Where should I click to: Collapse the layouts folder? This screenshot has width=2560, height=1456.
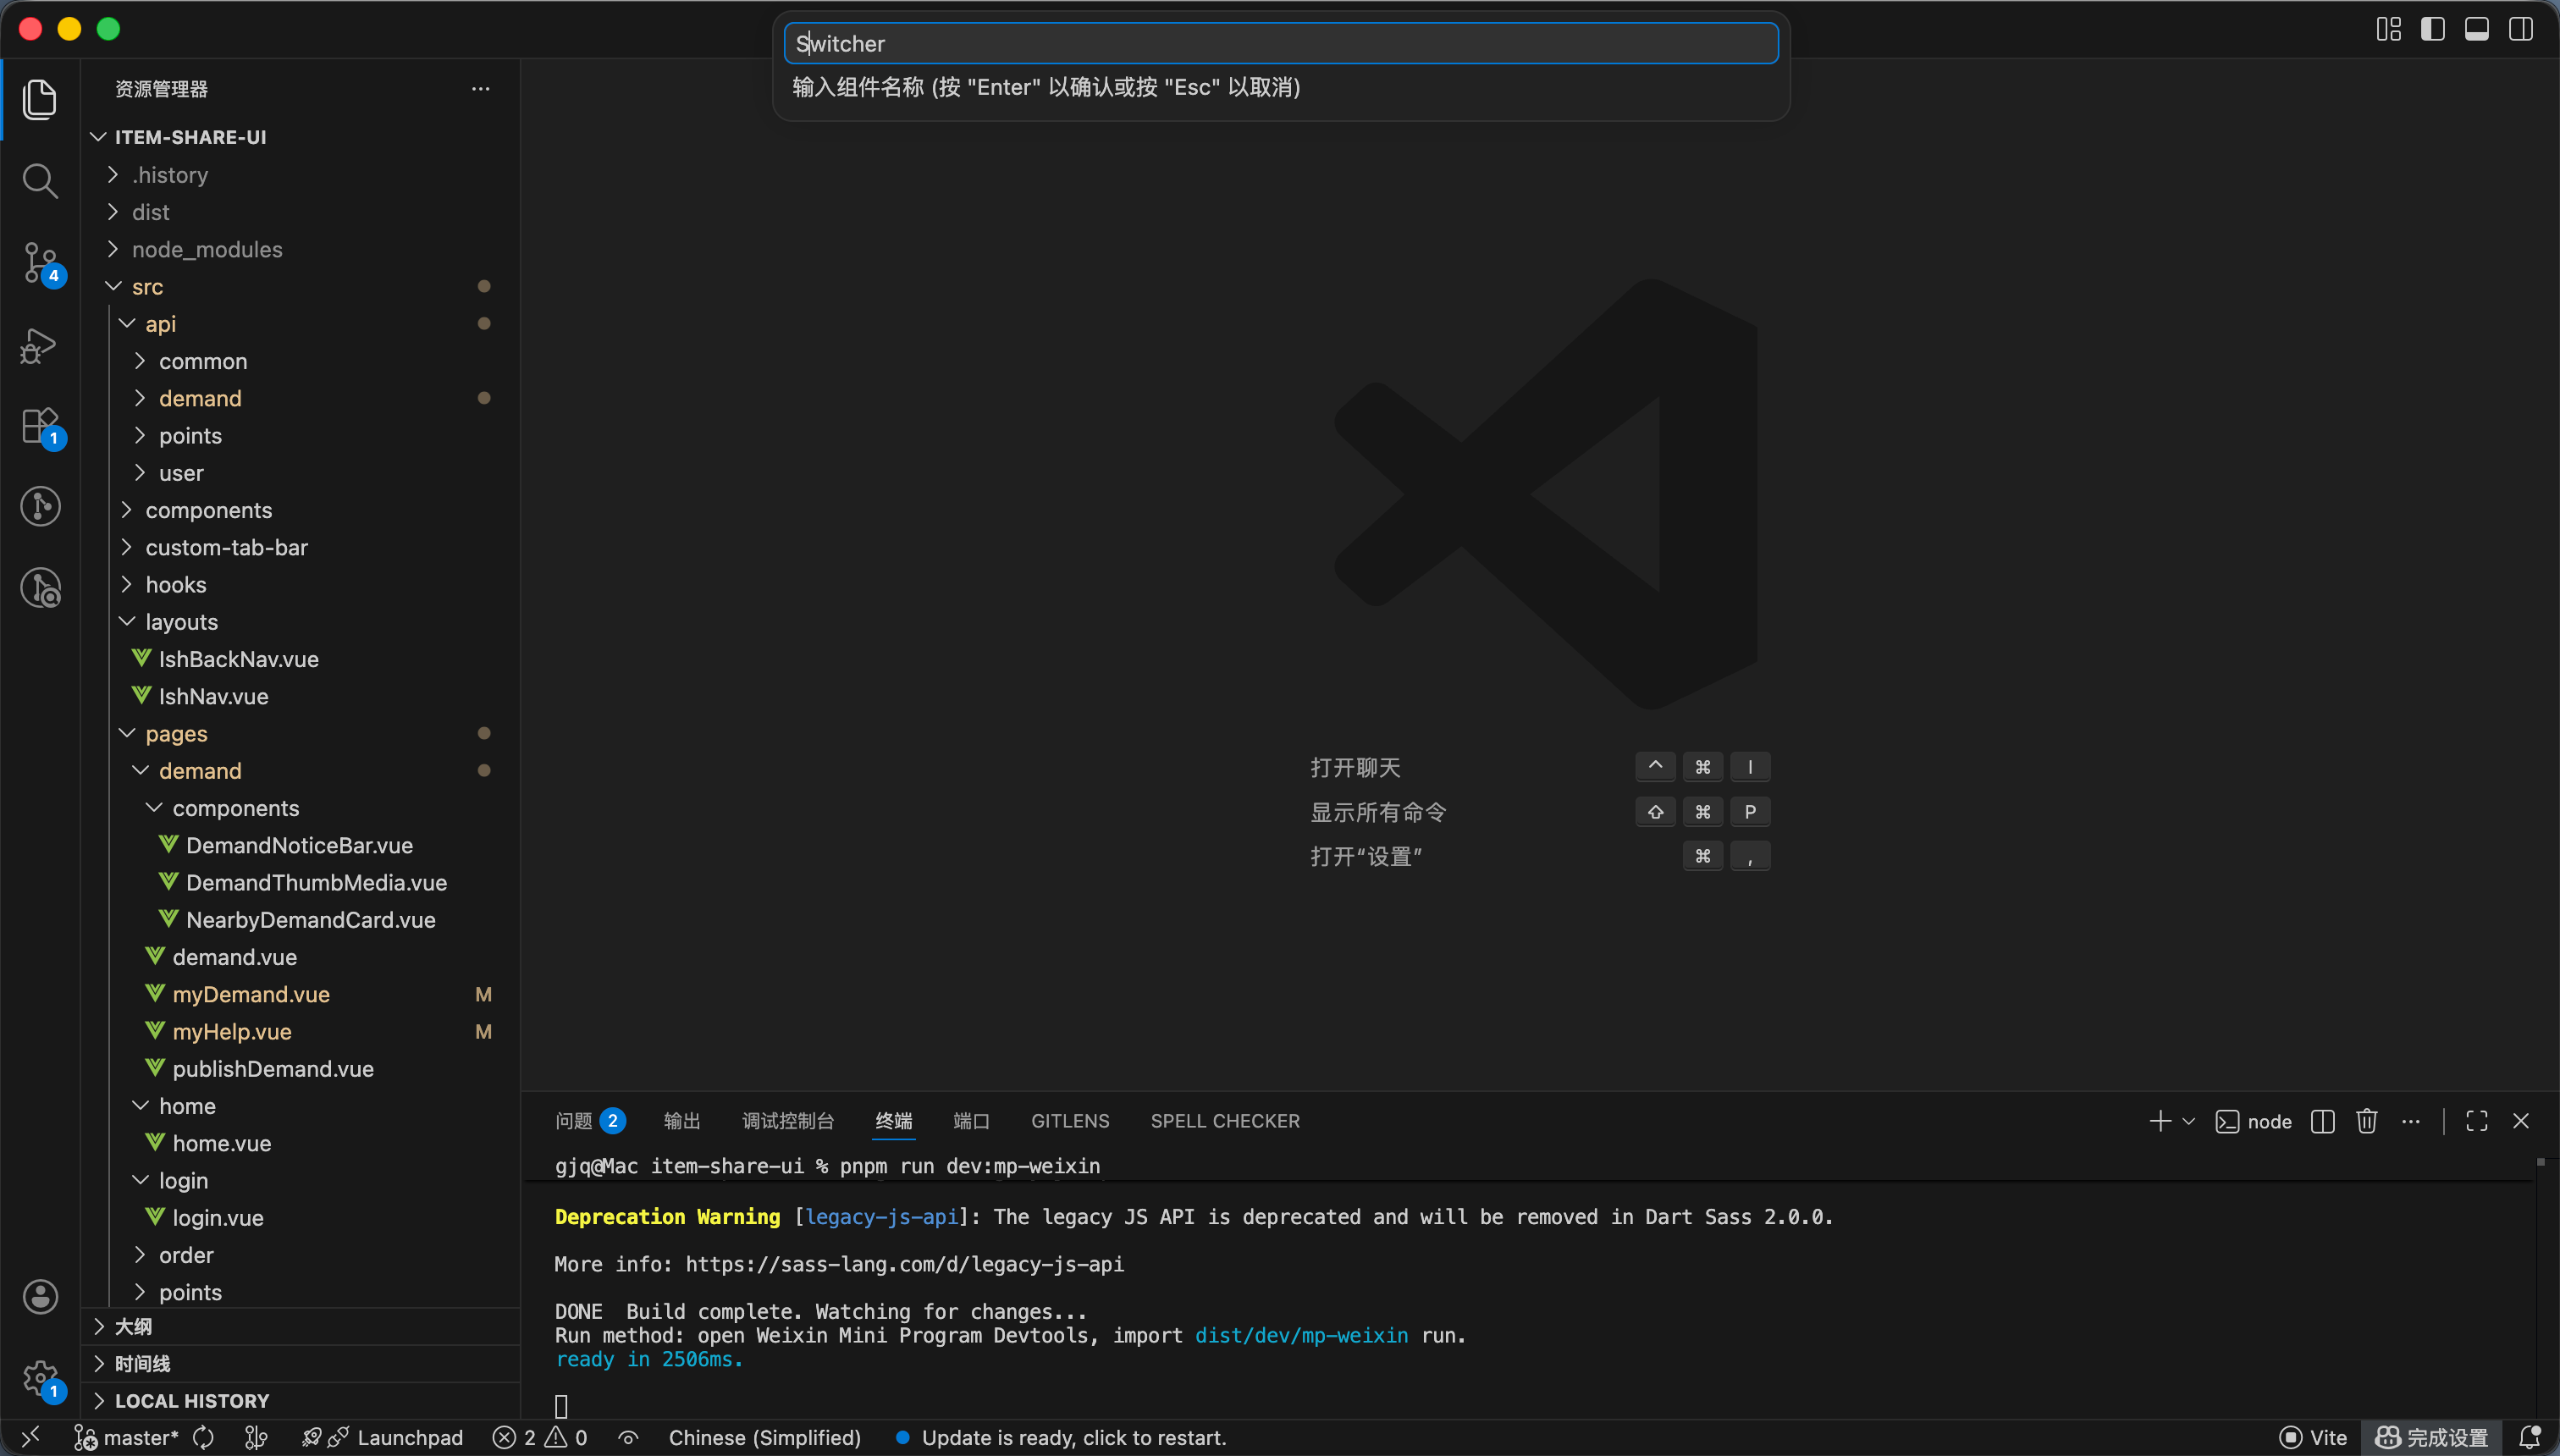181,622
